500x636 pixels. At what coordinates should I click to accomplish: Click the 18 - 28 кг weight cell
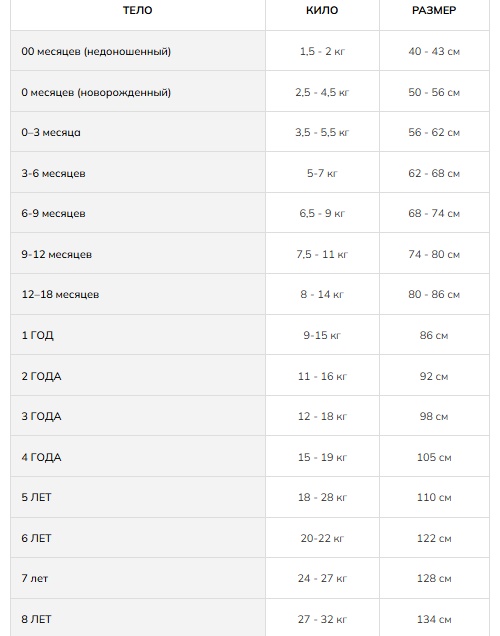pos(322,497)
